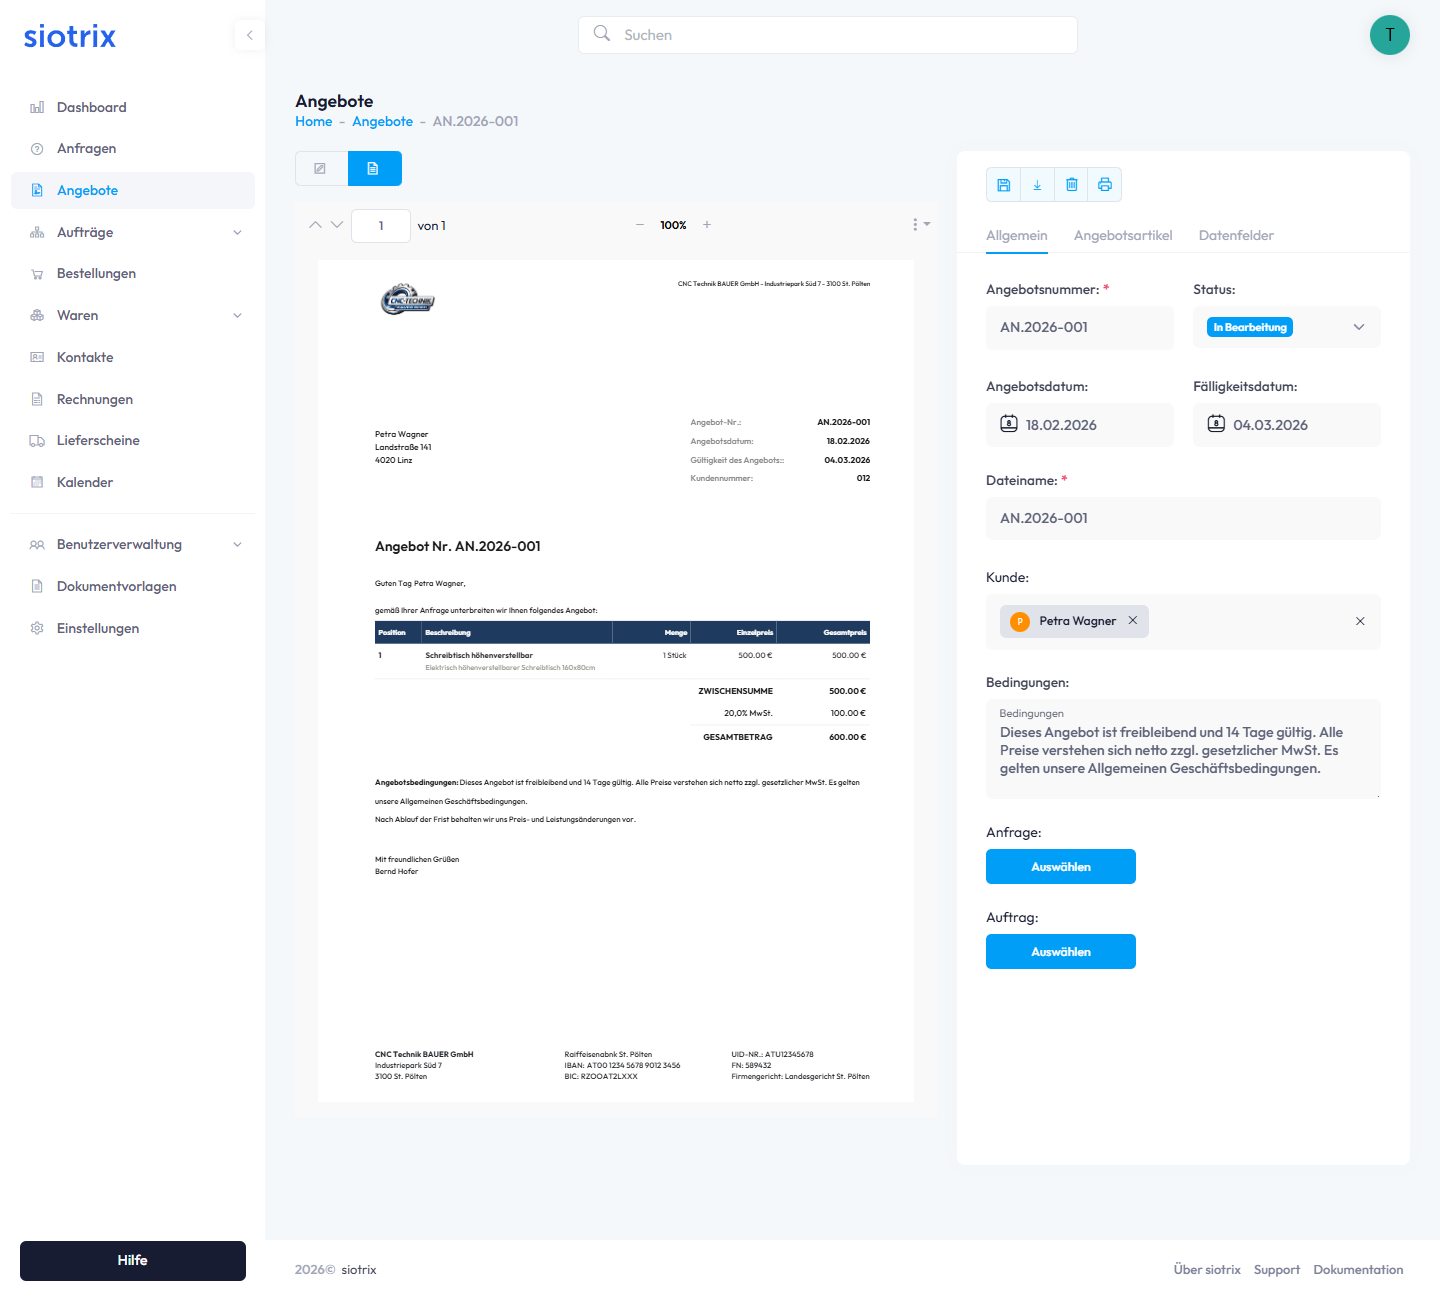The height and width of the screenshot is (1300, 1440).
Task: Switch to the edit view icon
Action: tap(321, 169)
